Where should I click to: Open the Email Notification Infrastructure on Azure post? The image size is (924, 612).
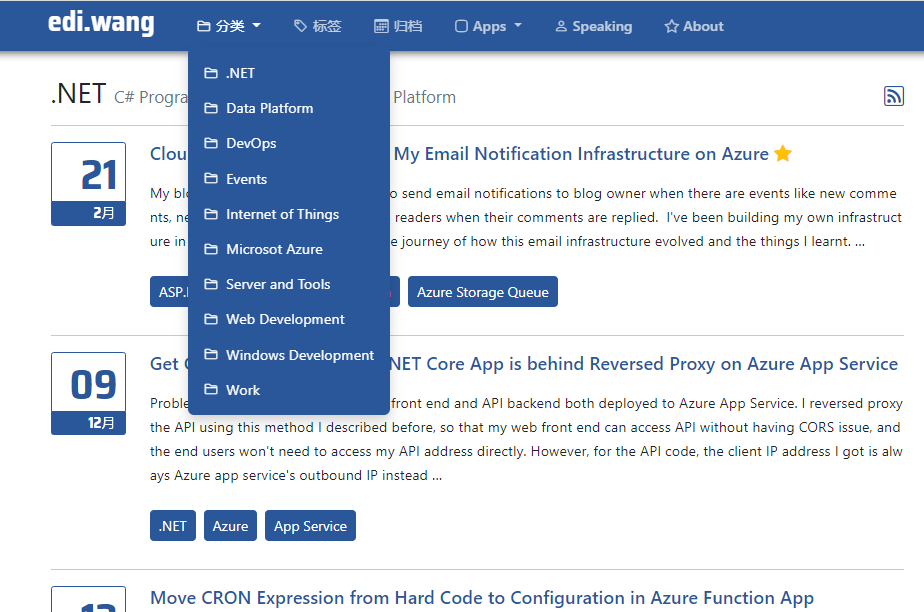pos(580,154)
